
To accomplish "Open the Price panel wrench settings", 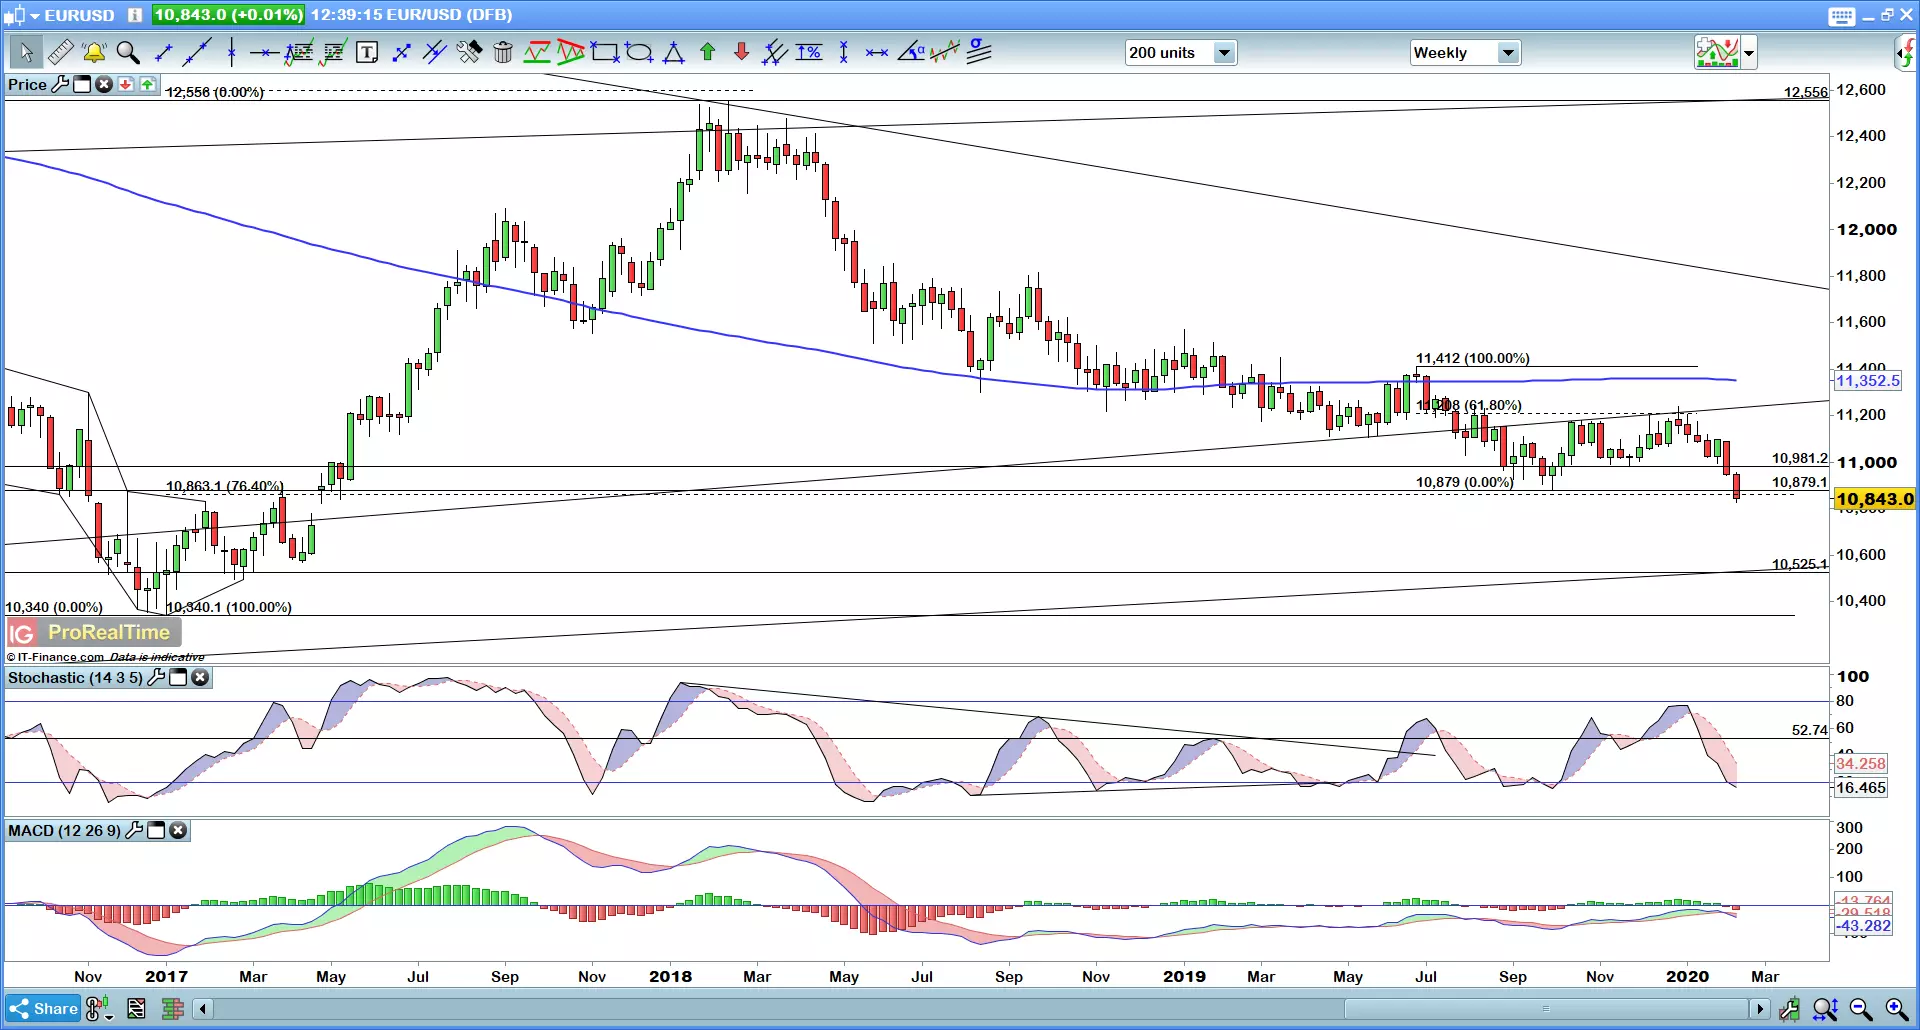I will (x=60, y=85).
